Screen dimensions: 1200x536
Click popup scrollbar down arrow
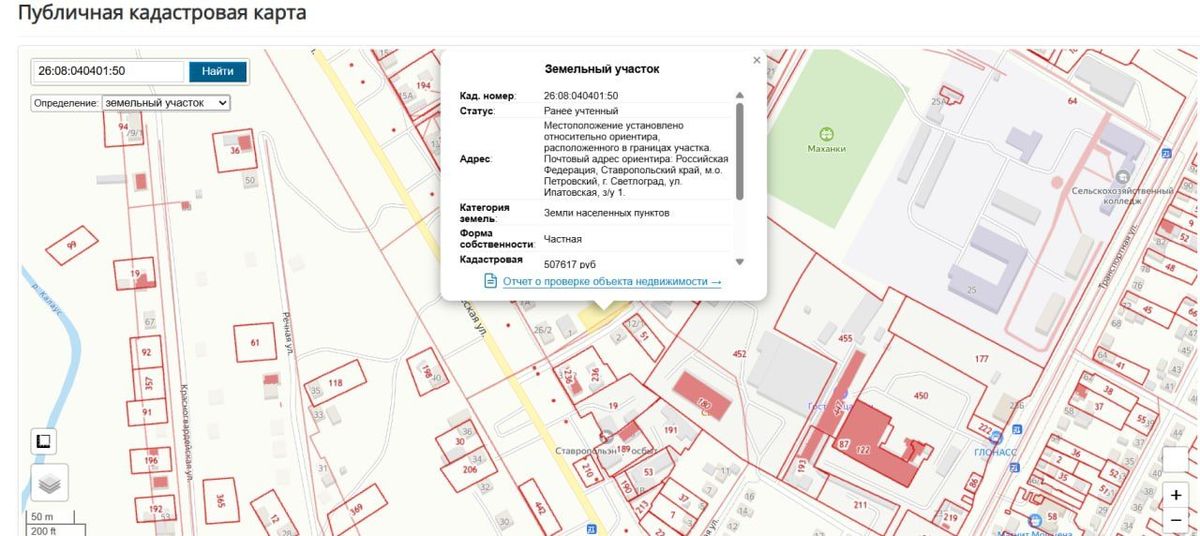pyautogui.click(x=740, y=261)
